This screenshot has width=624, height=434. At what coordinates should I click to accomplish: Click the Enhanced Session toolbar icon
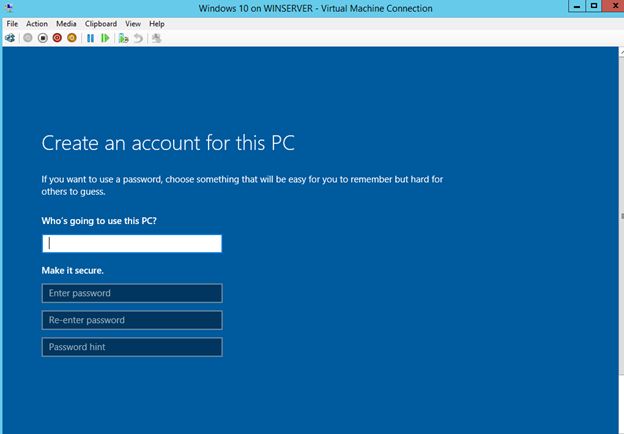tap(156, 38)
